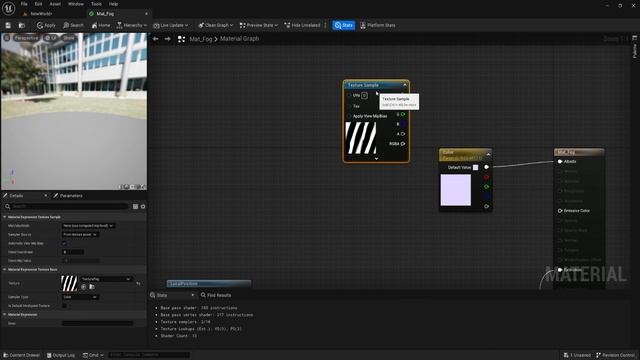This screenshot has width=640, height=360.
Task: Expand Texture Sample node bottom chevron
Action: tap(376, 159)
